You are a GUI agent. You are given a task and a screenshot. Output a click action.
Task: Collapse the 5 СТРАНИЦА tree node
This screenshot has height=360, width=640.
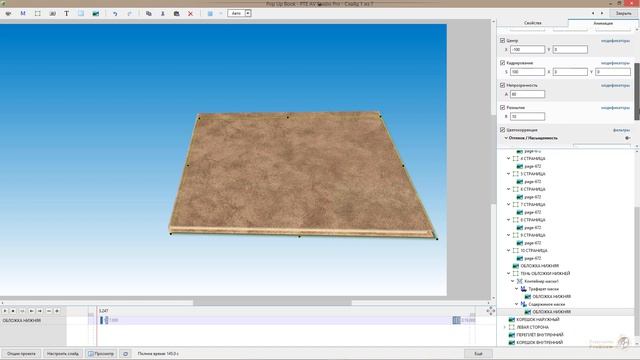[509, 174]
